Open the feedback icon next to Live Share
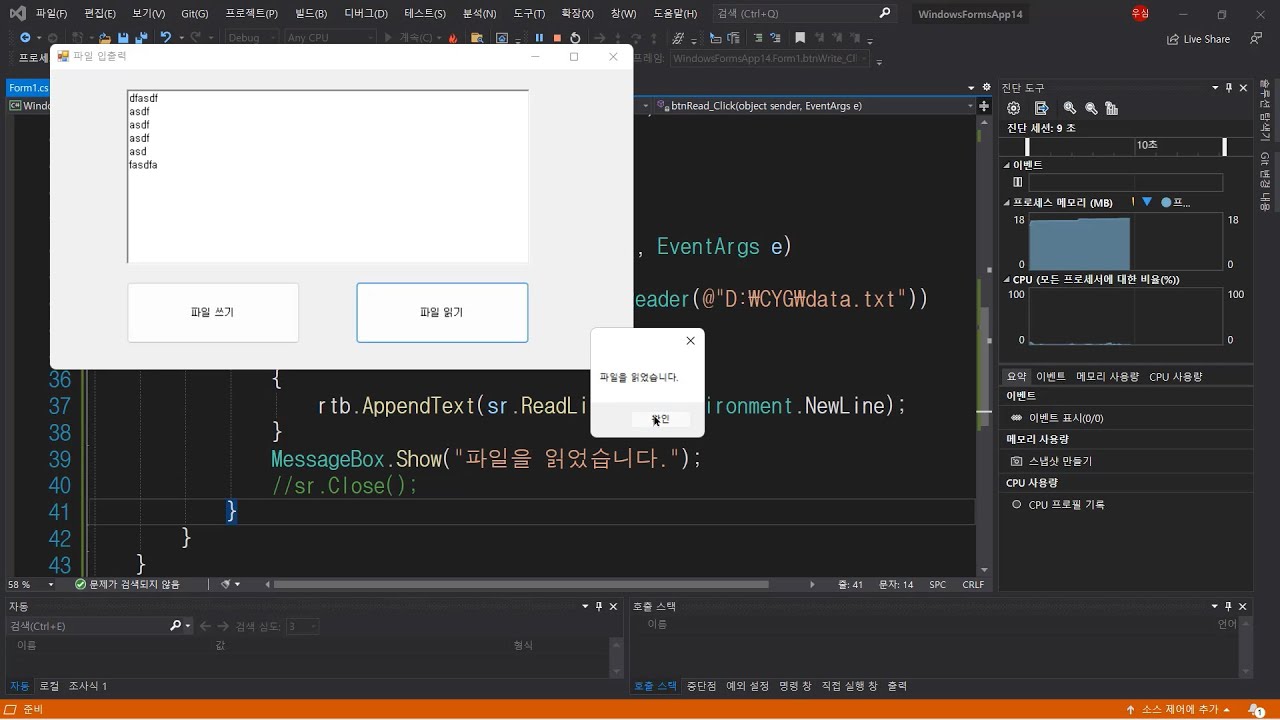 pos(1254,39)
